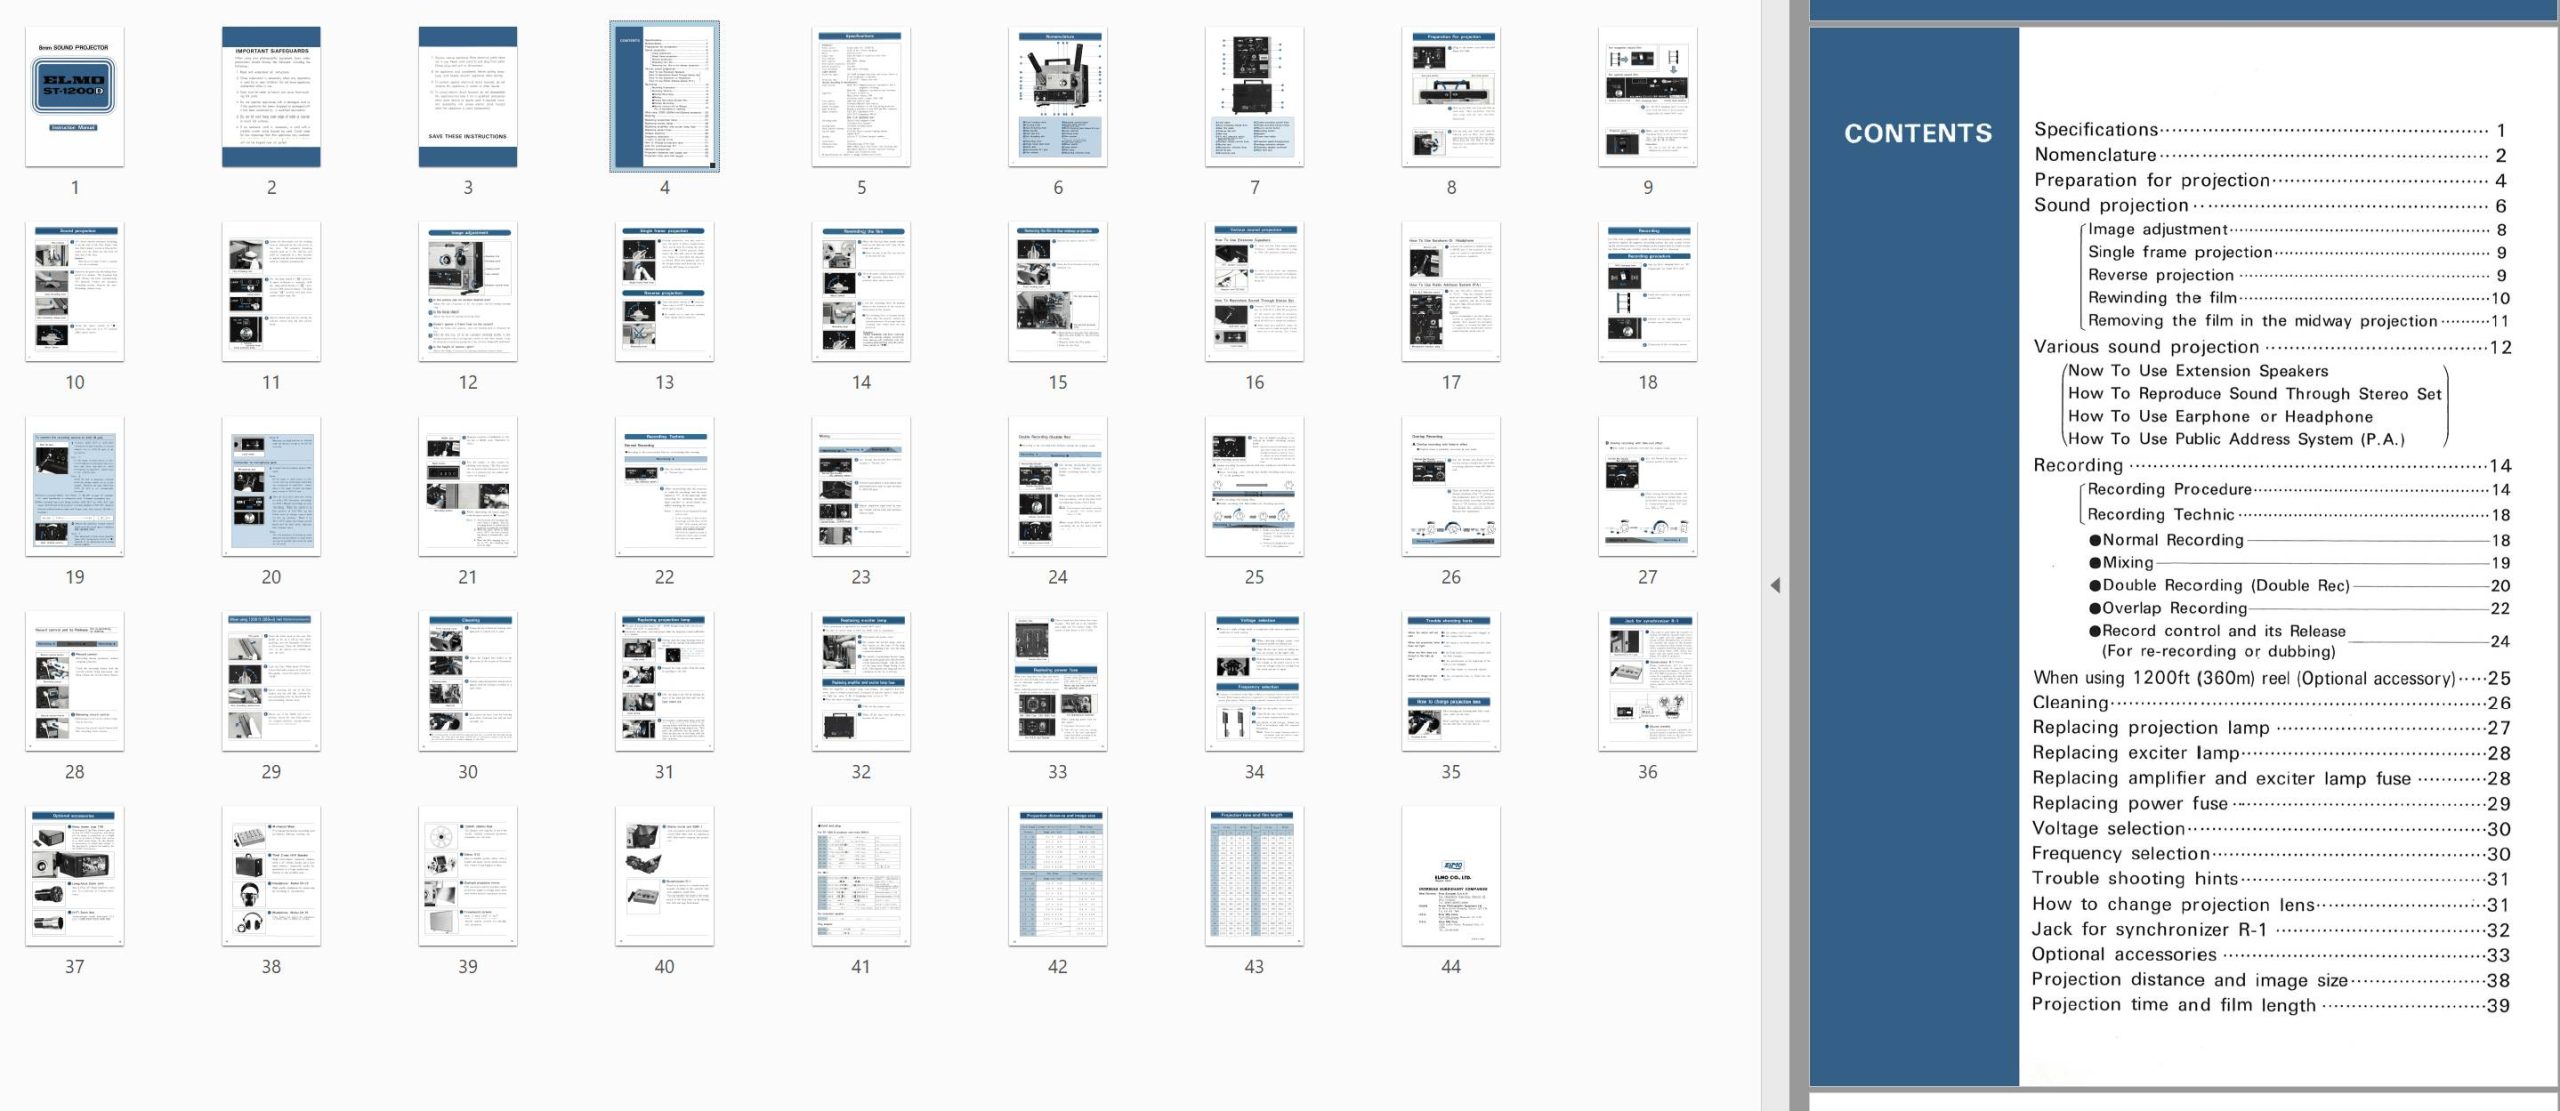Open page 19 blue-background thumbnail

(x=75, y=487)
